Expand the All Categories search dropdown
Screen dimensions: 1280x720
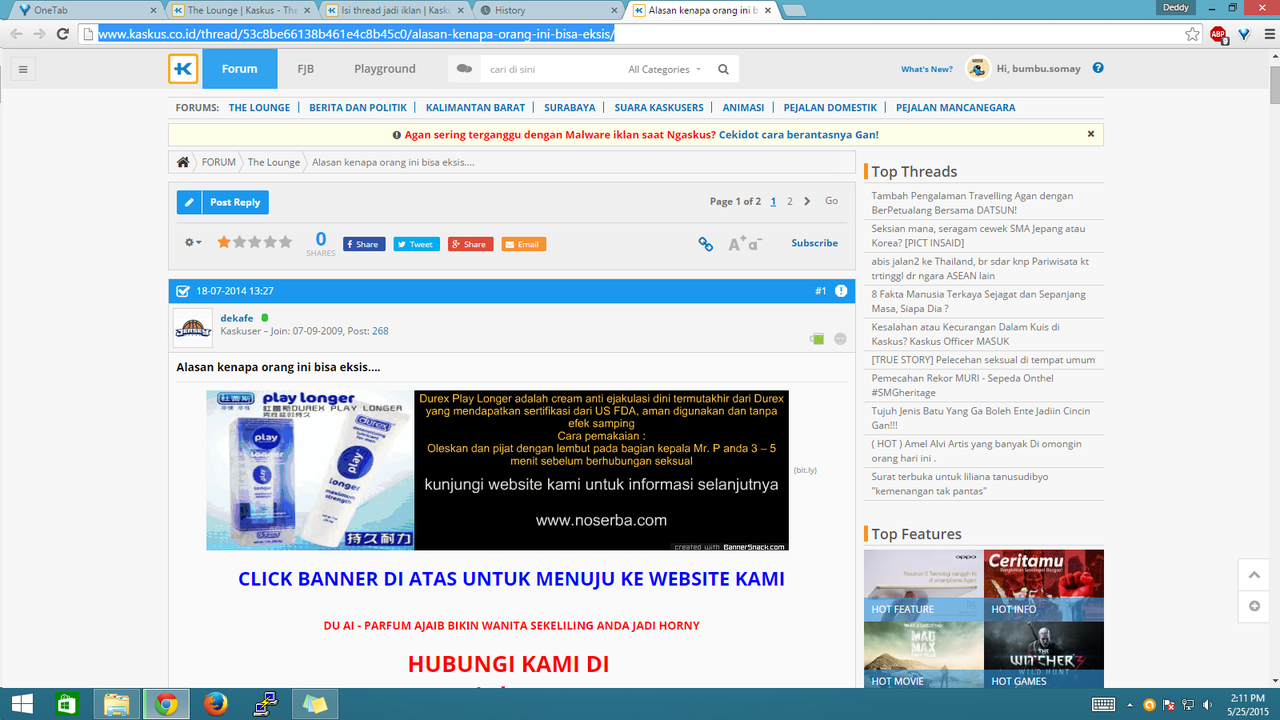(665, 69)
